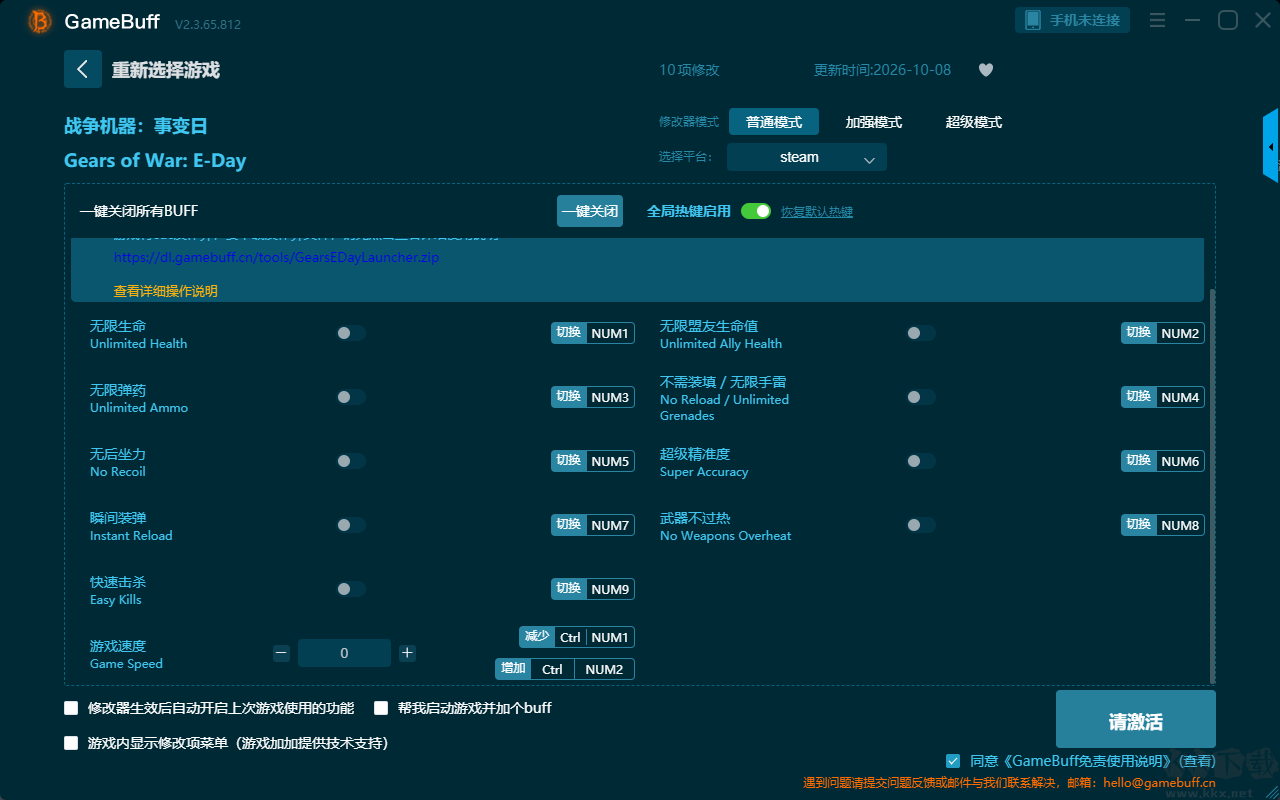Click (查看) next to disclaimer agreement
The image size is (1280, 800).
(1198, 761)
